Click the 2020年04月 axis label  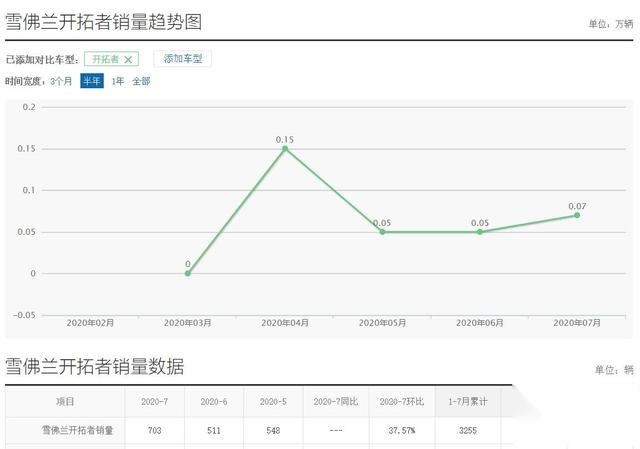click(x=285, y=323)
